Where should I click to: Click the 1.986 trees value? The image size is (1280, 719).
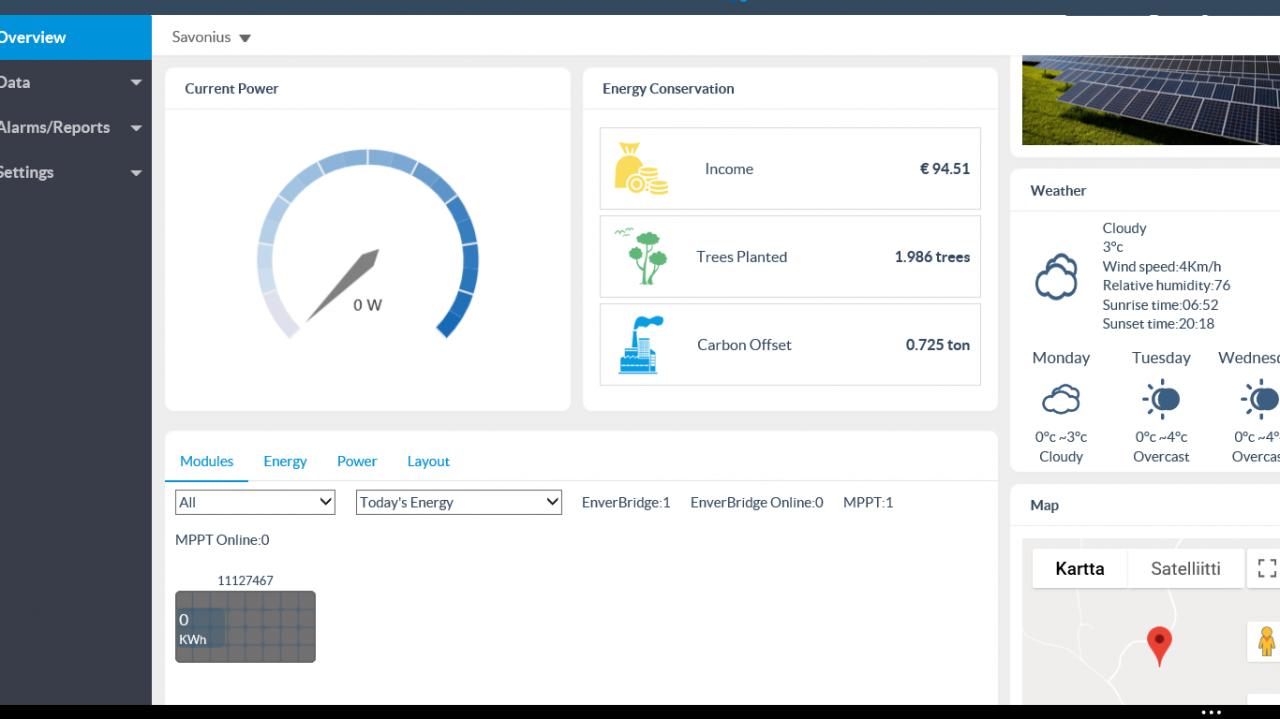tap(932, 257)
